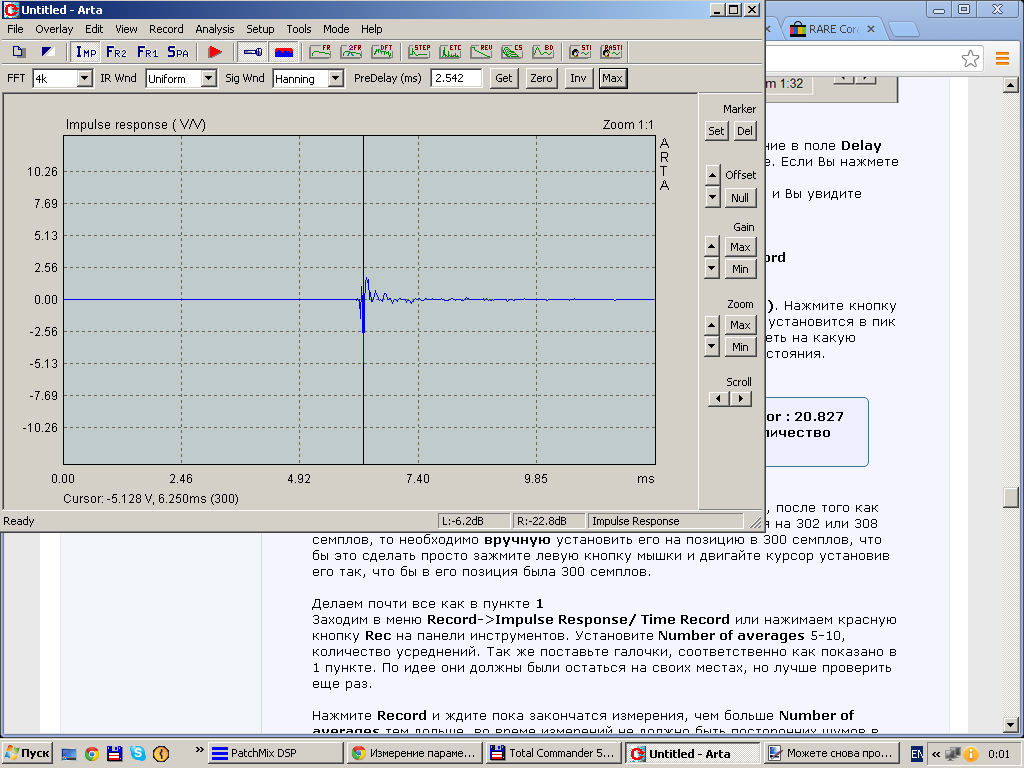
Task: Open the CS cumulative spectrum icon
Action: coord(512,52)
